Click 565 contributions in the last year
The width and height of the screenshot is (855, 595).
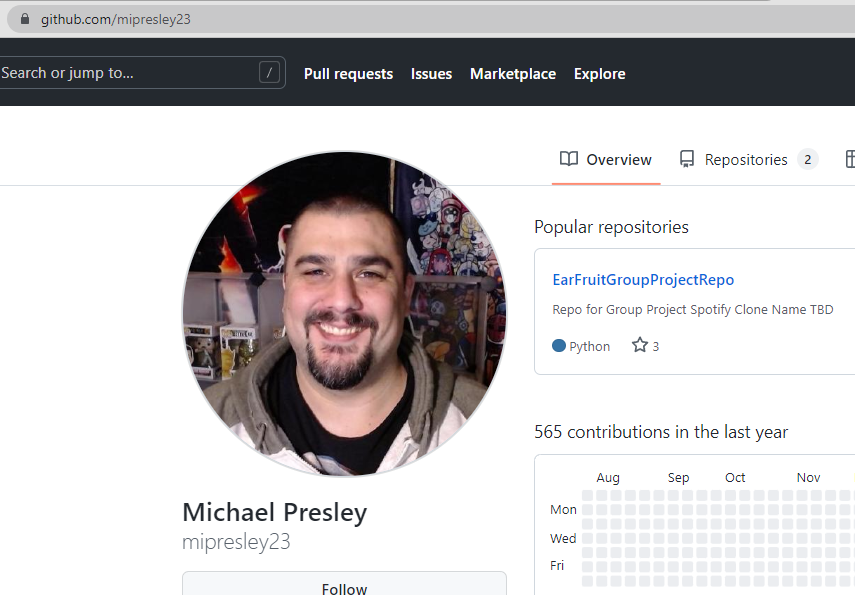661,432
